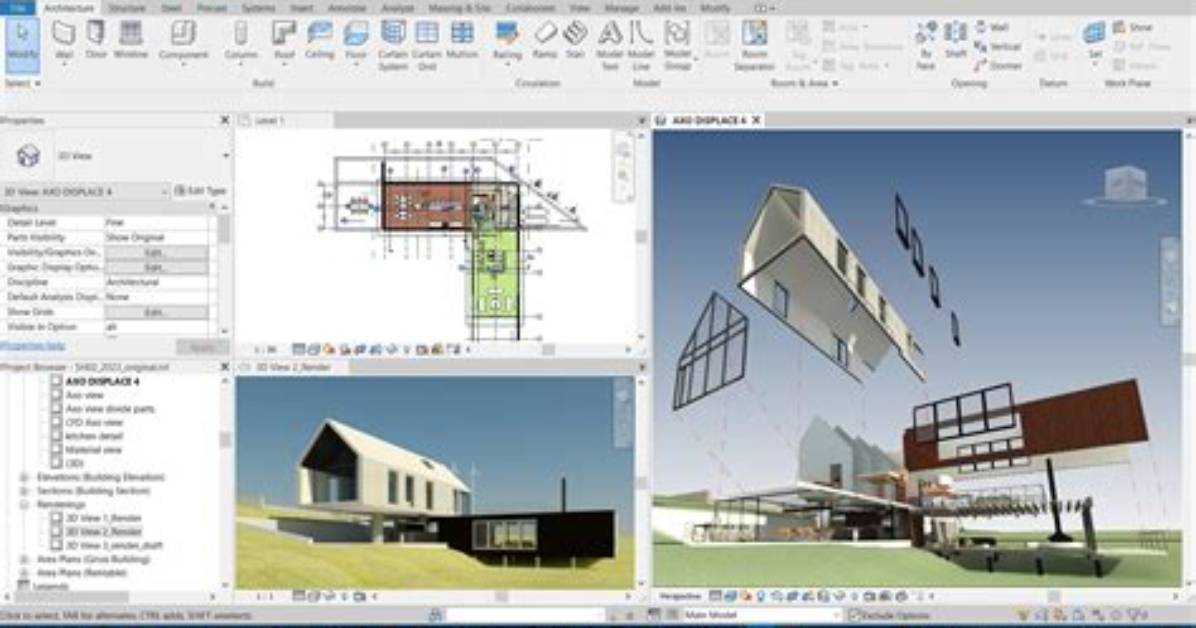Choose the Floor tool
The height and width of the screenshot is (628, 1196).
[355, 41]
